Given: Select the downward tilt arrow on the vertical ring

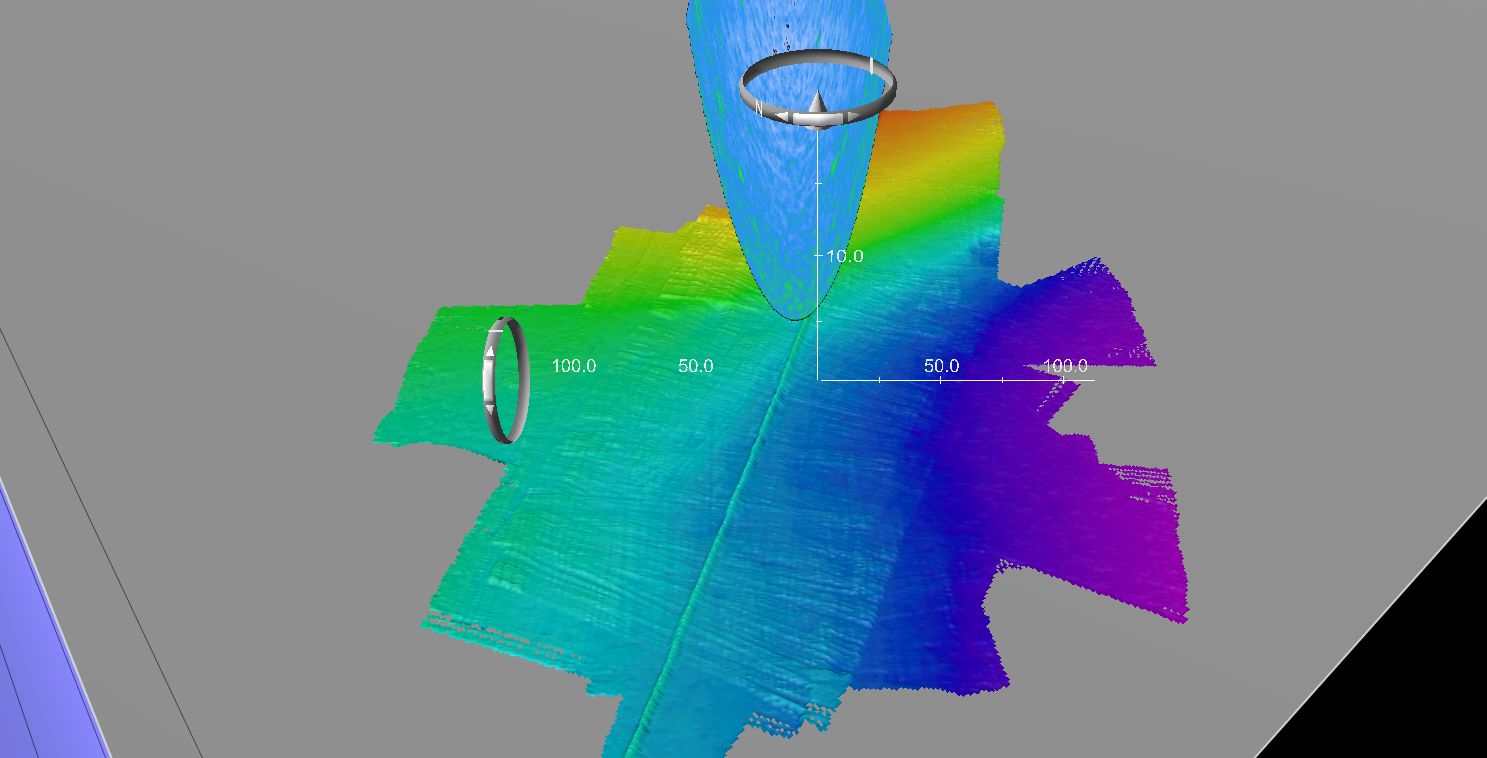Looking at the screenshot, I should coord(490,408).
